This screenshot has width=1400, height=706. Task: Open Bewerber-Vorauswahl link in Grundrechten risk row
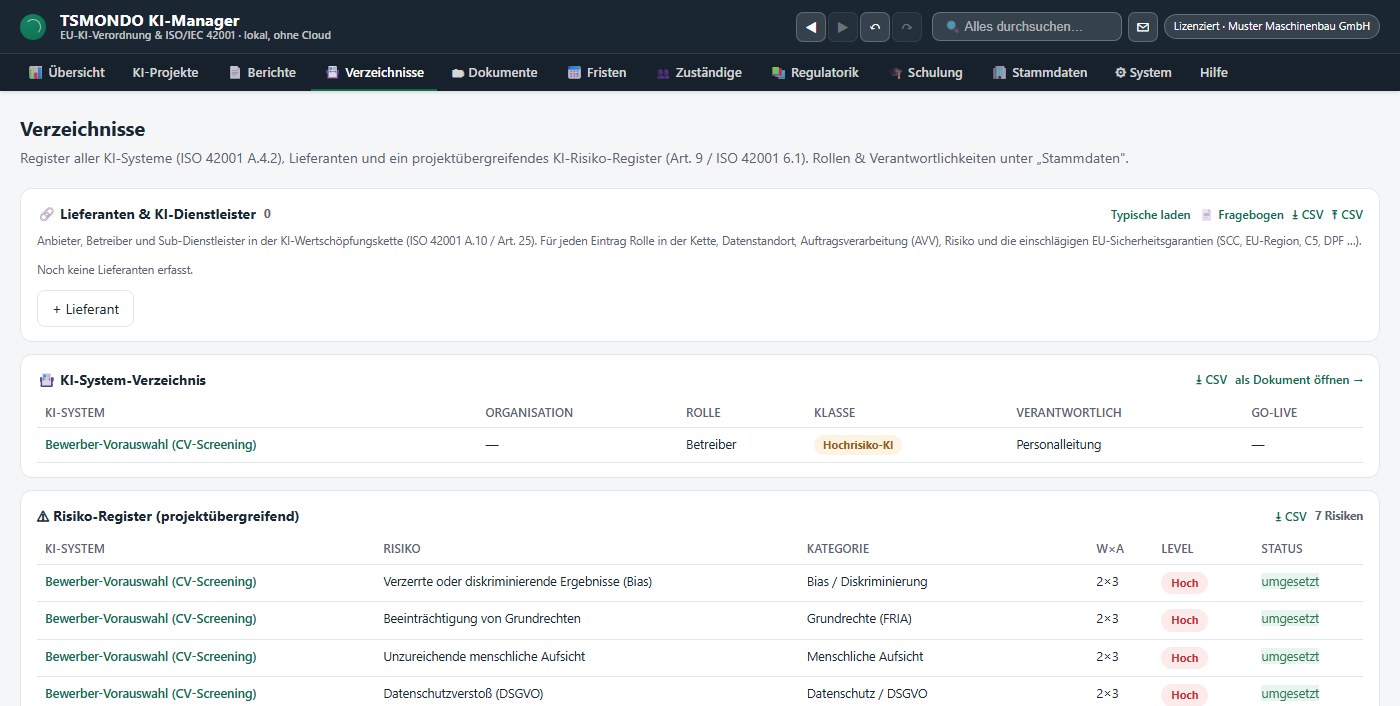coord(151,619)
